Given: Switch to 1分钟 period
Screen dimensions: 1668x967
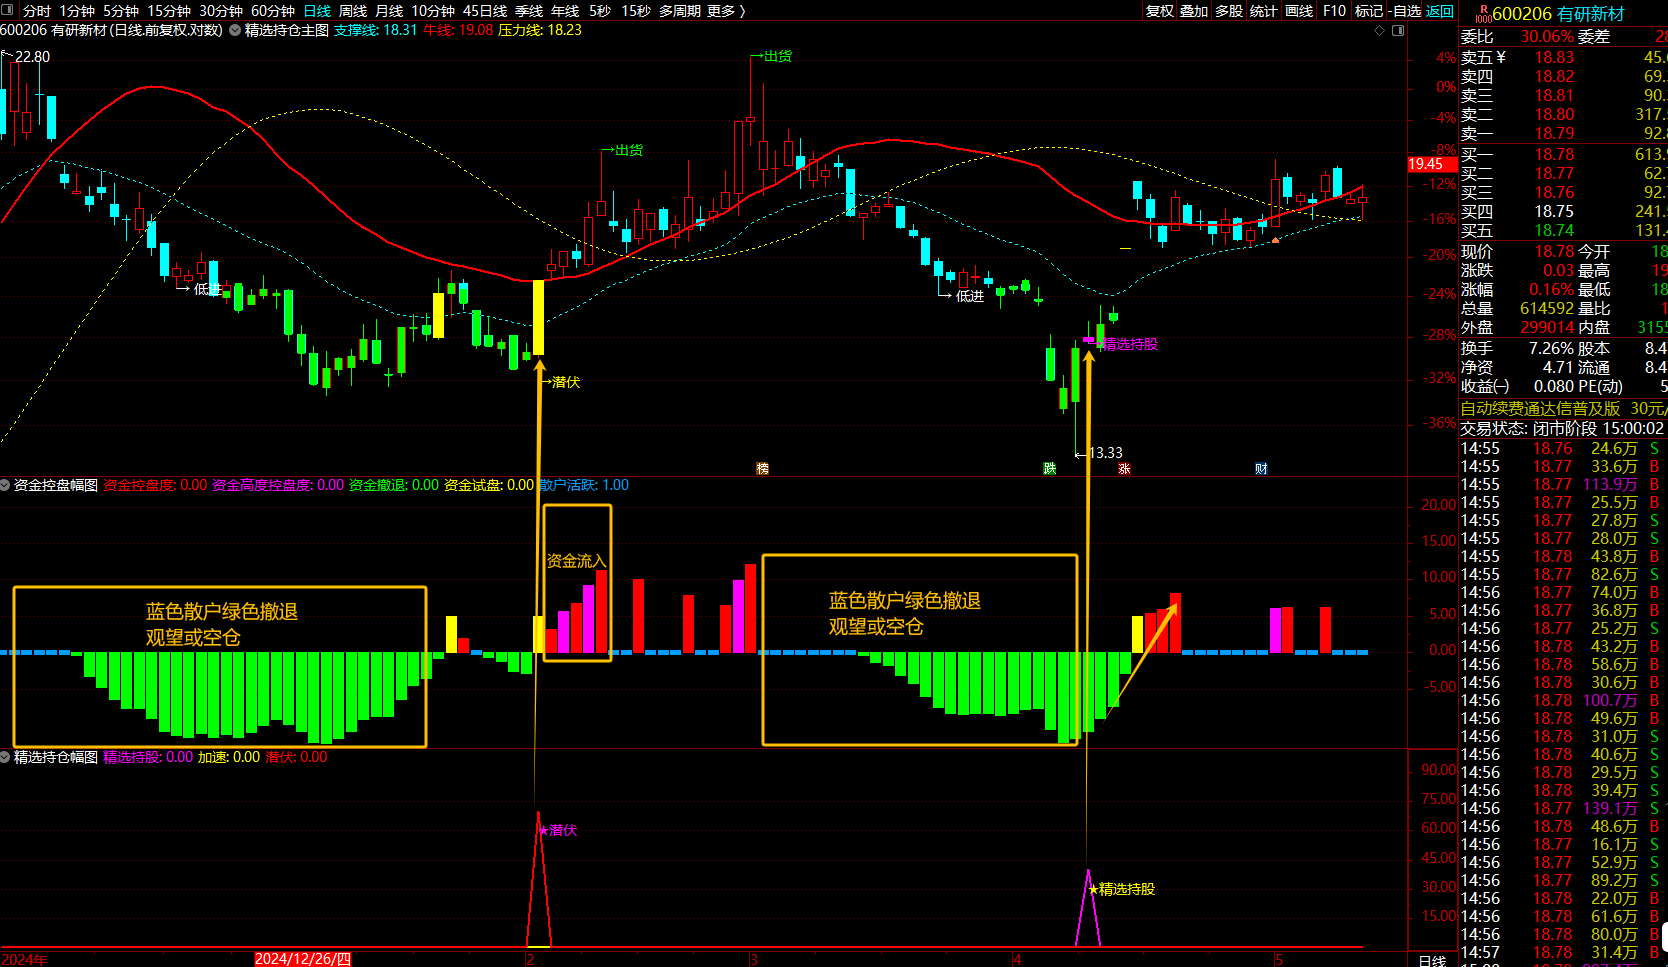Looking at the screenshot, I should pyautogui.click(x=77, y=11).
